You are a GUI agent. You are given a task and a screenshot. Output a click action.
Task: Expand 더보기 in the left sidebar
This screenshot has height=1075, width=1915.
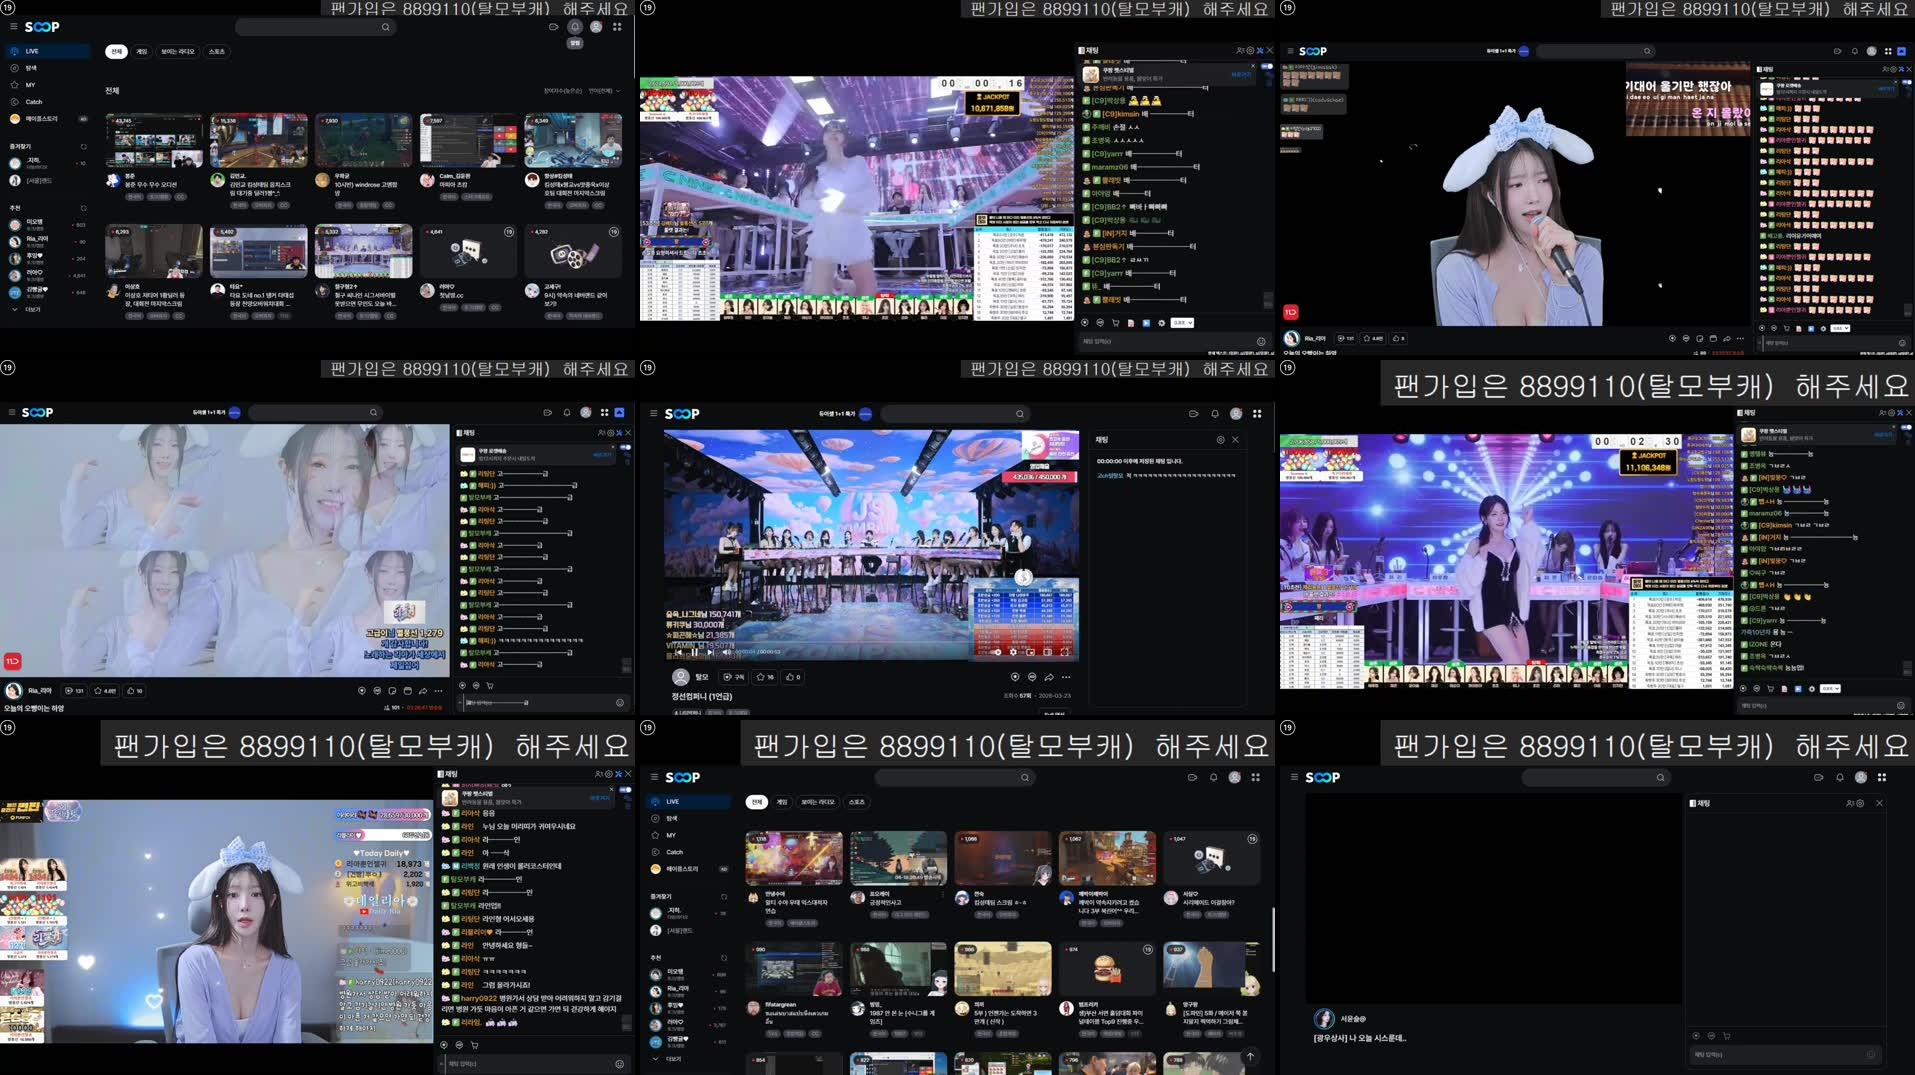point(33,309)
